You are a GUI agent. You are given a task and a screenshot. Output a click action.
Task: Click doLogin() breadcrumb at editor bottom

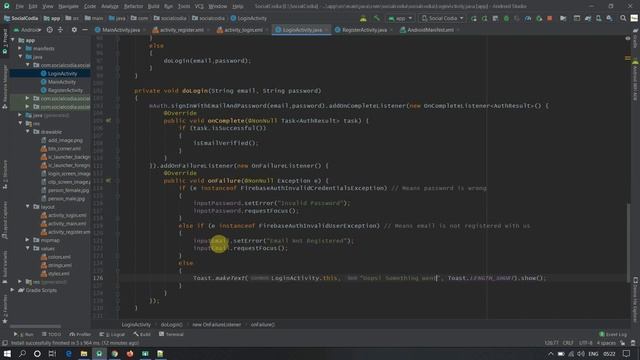click(171, 324)
